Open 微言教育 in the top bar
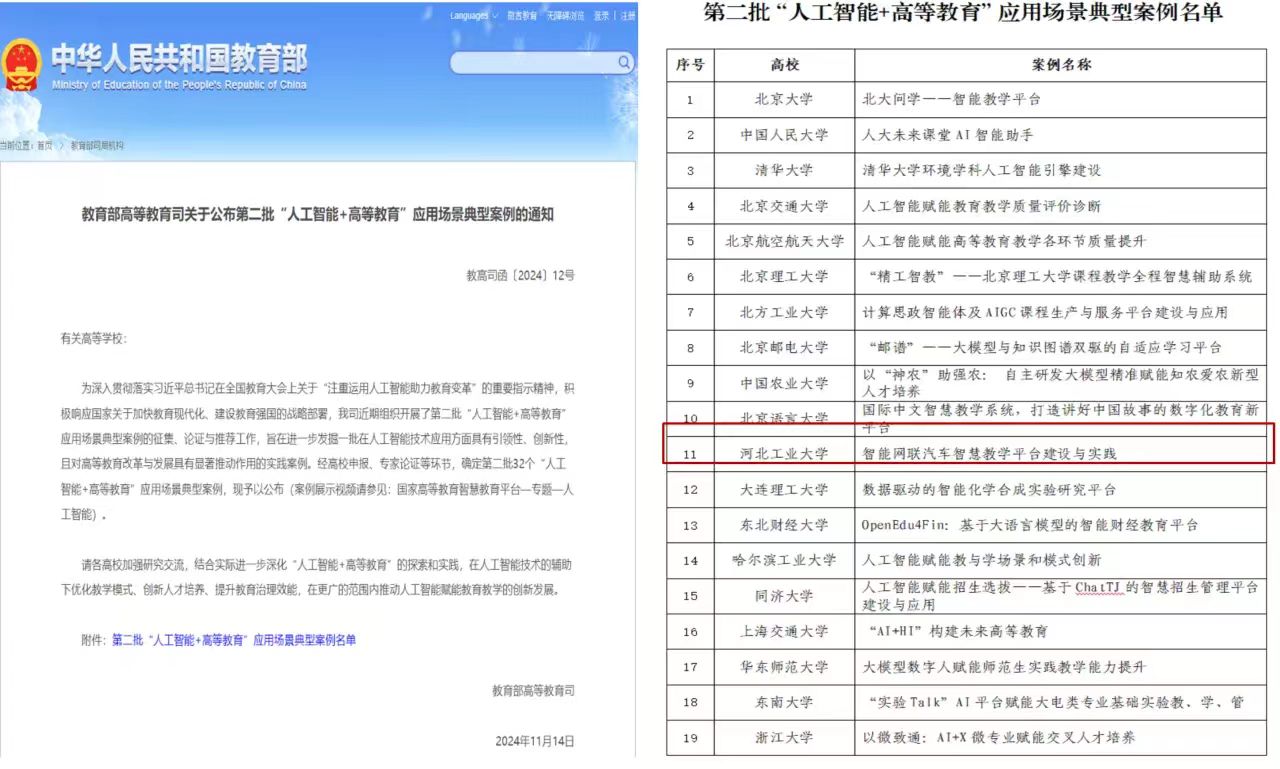Viewport: 1280px width, 769px height. [x=521, y=16]
